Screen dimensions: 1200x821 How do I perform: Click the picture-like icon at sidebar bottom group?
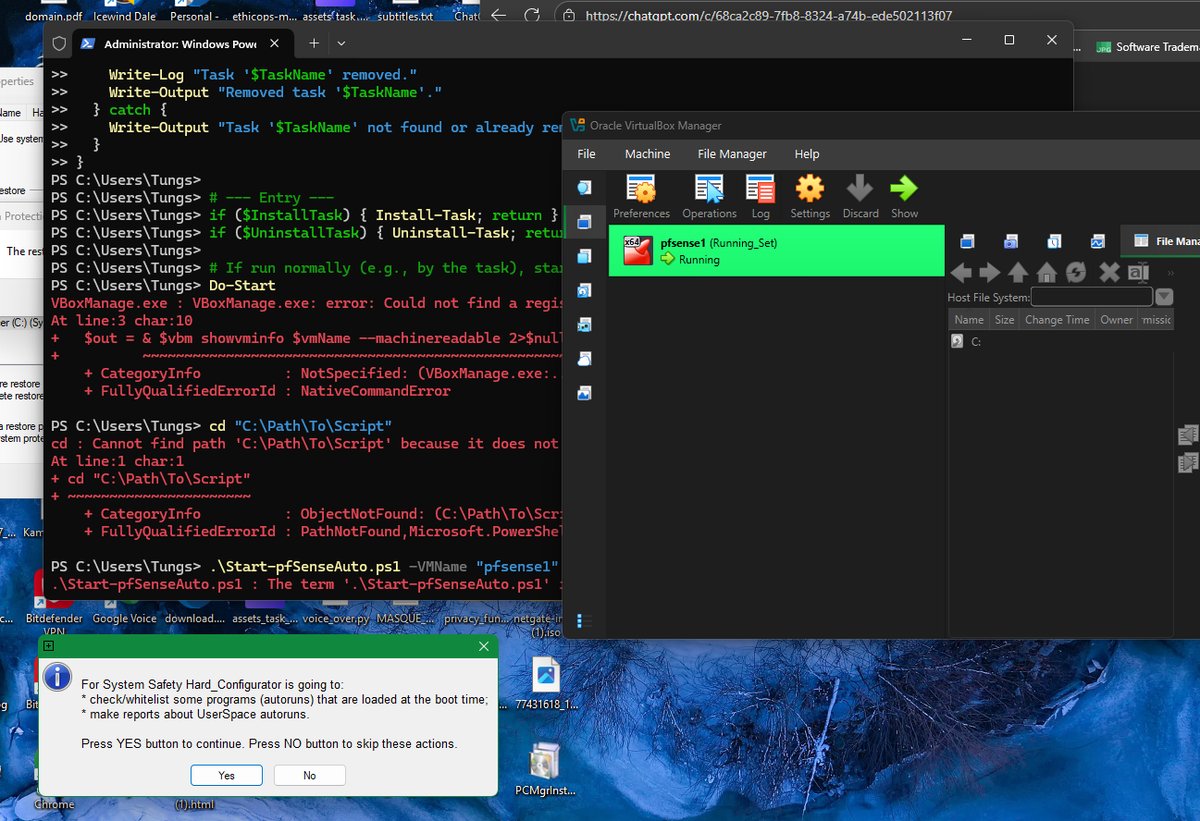(584, 393)
